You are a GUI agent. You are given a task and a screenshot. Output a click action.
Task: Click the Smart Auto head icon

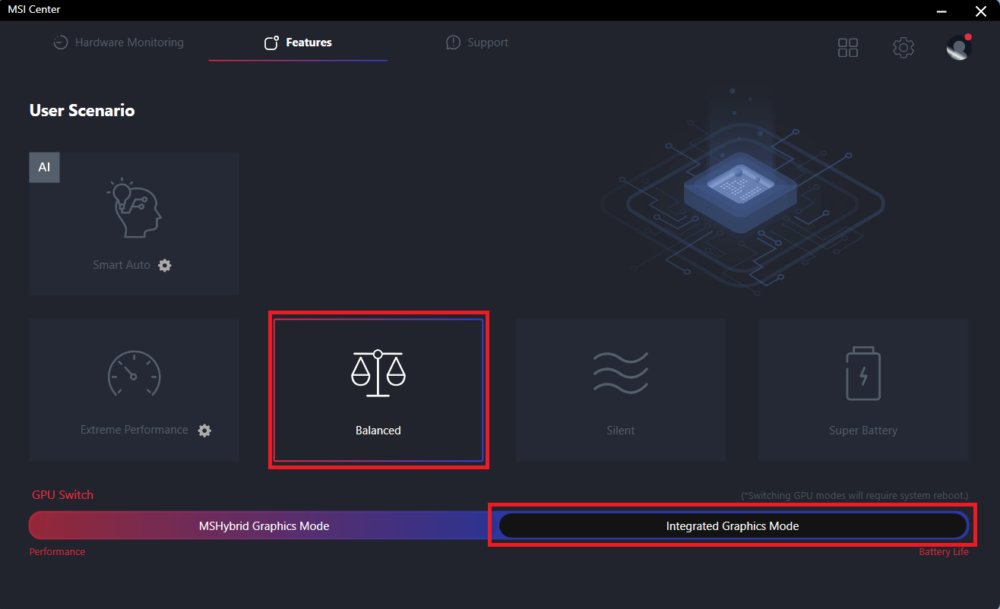[134, 210]
